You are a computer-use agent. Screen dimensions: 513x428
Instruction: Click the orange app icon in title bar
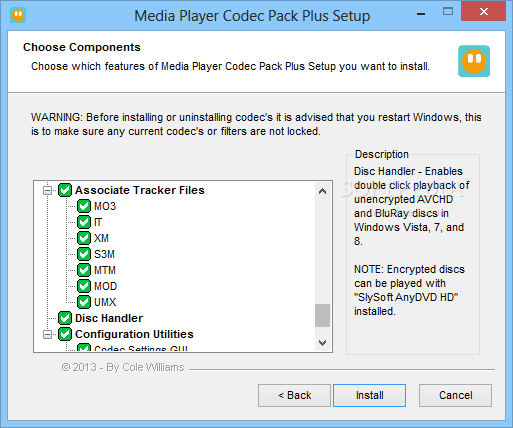coord(18,15)
